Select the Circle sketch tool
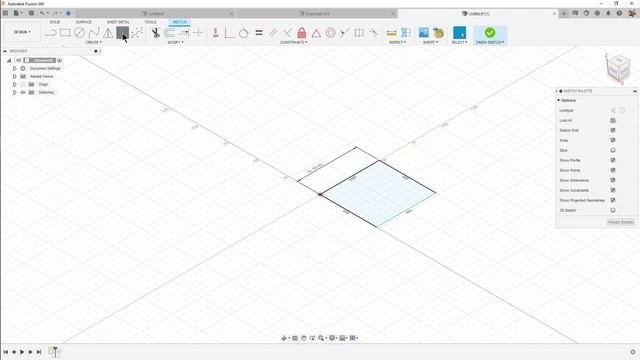 tap(80, 33)
